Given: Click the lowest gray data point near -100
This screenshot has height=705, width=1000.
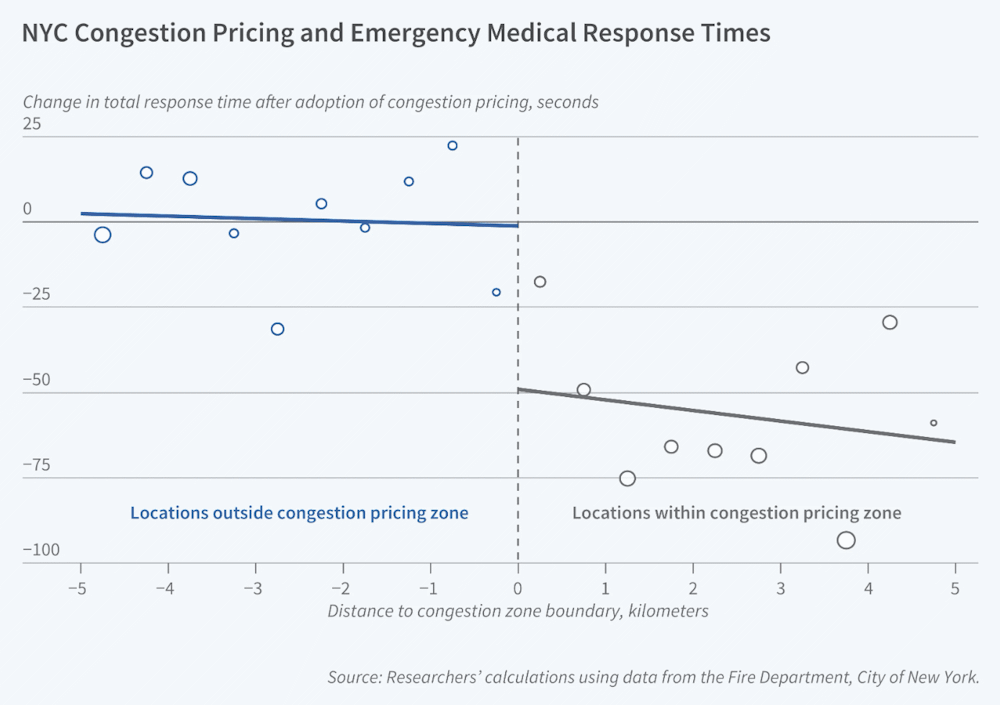Looking at the screenshot, I should tap(846, 540).
